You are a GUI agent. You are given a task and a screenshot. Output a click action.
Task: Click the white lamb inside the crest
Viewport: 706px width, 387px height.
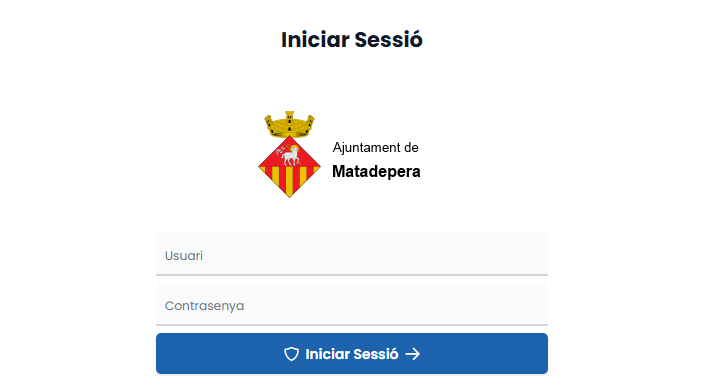click(x=290, y=155)
